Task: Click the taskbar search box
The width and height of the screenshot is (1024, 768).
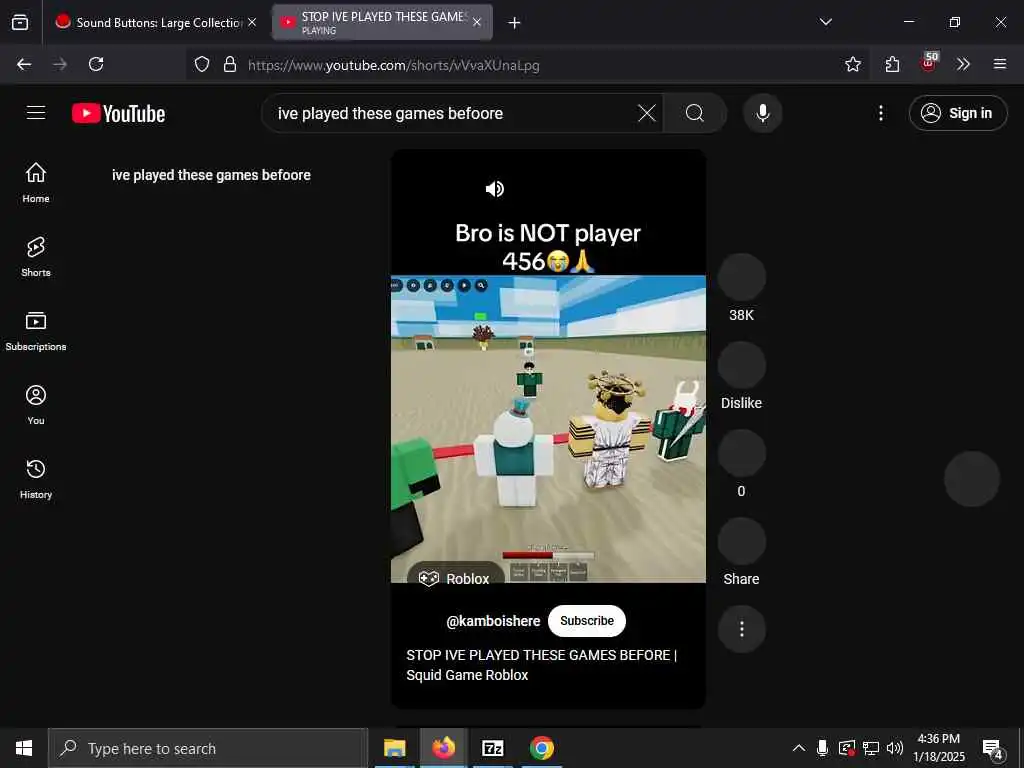Action: coord(208,748)
